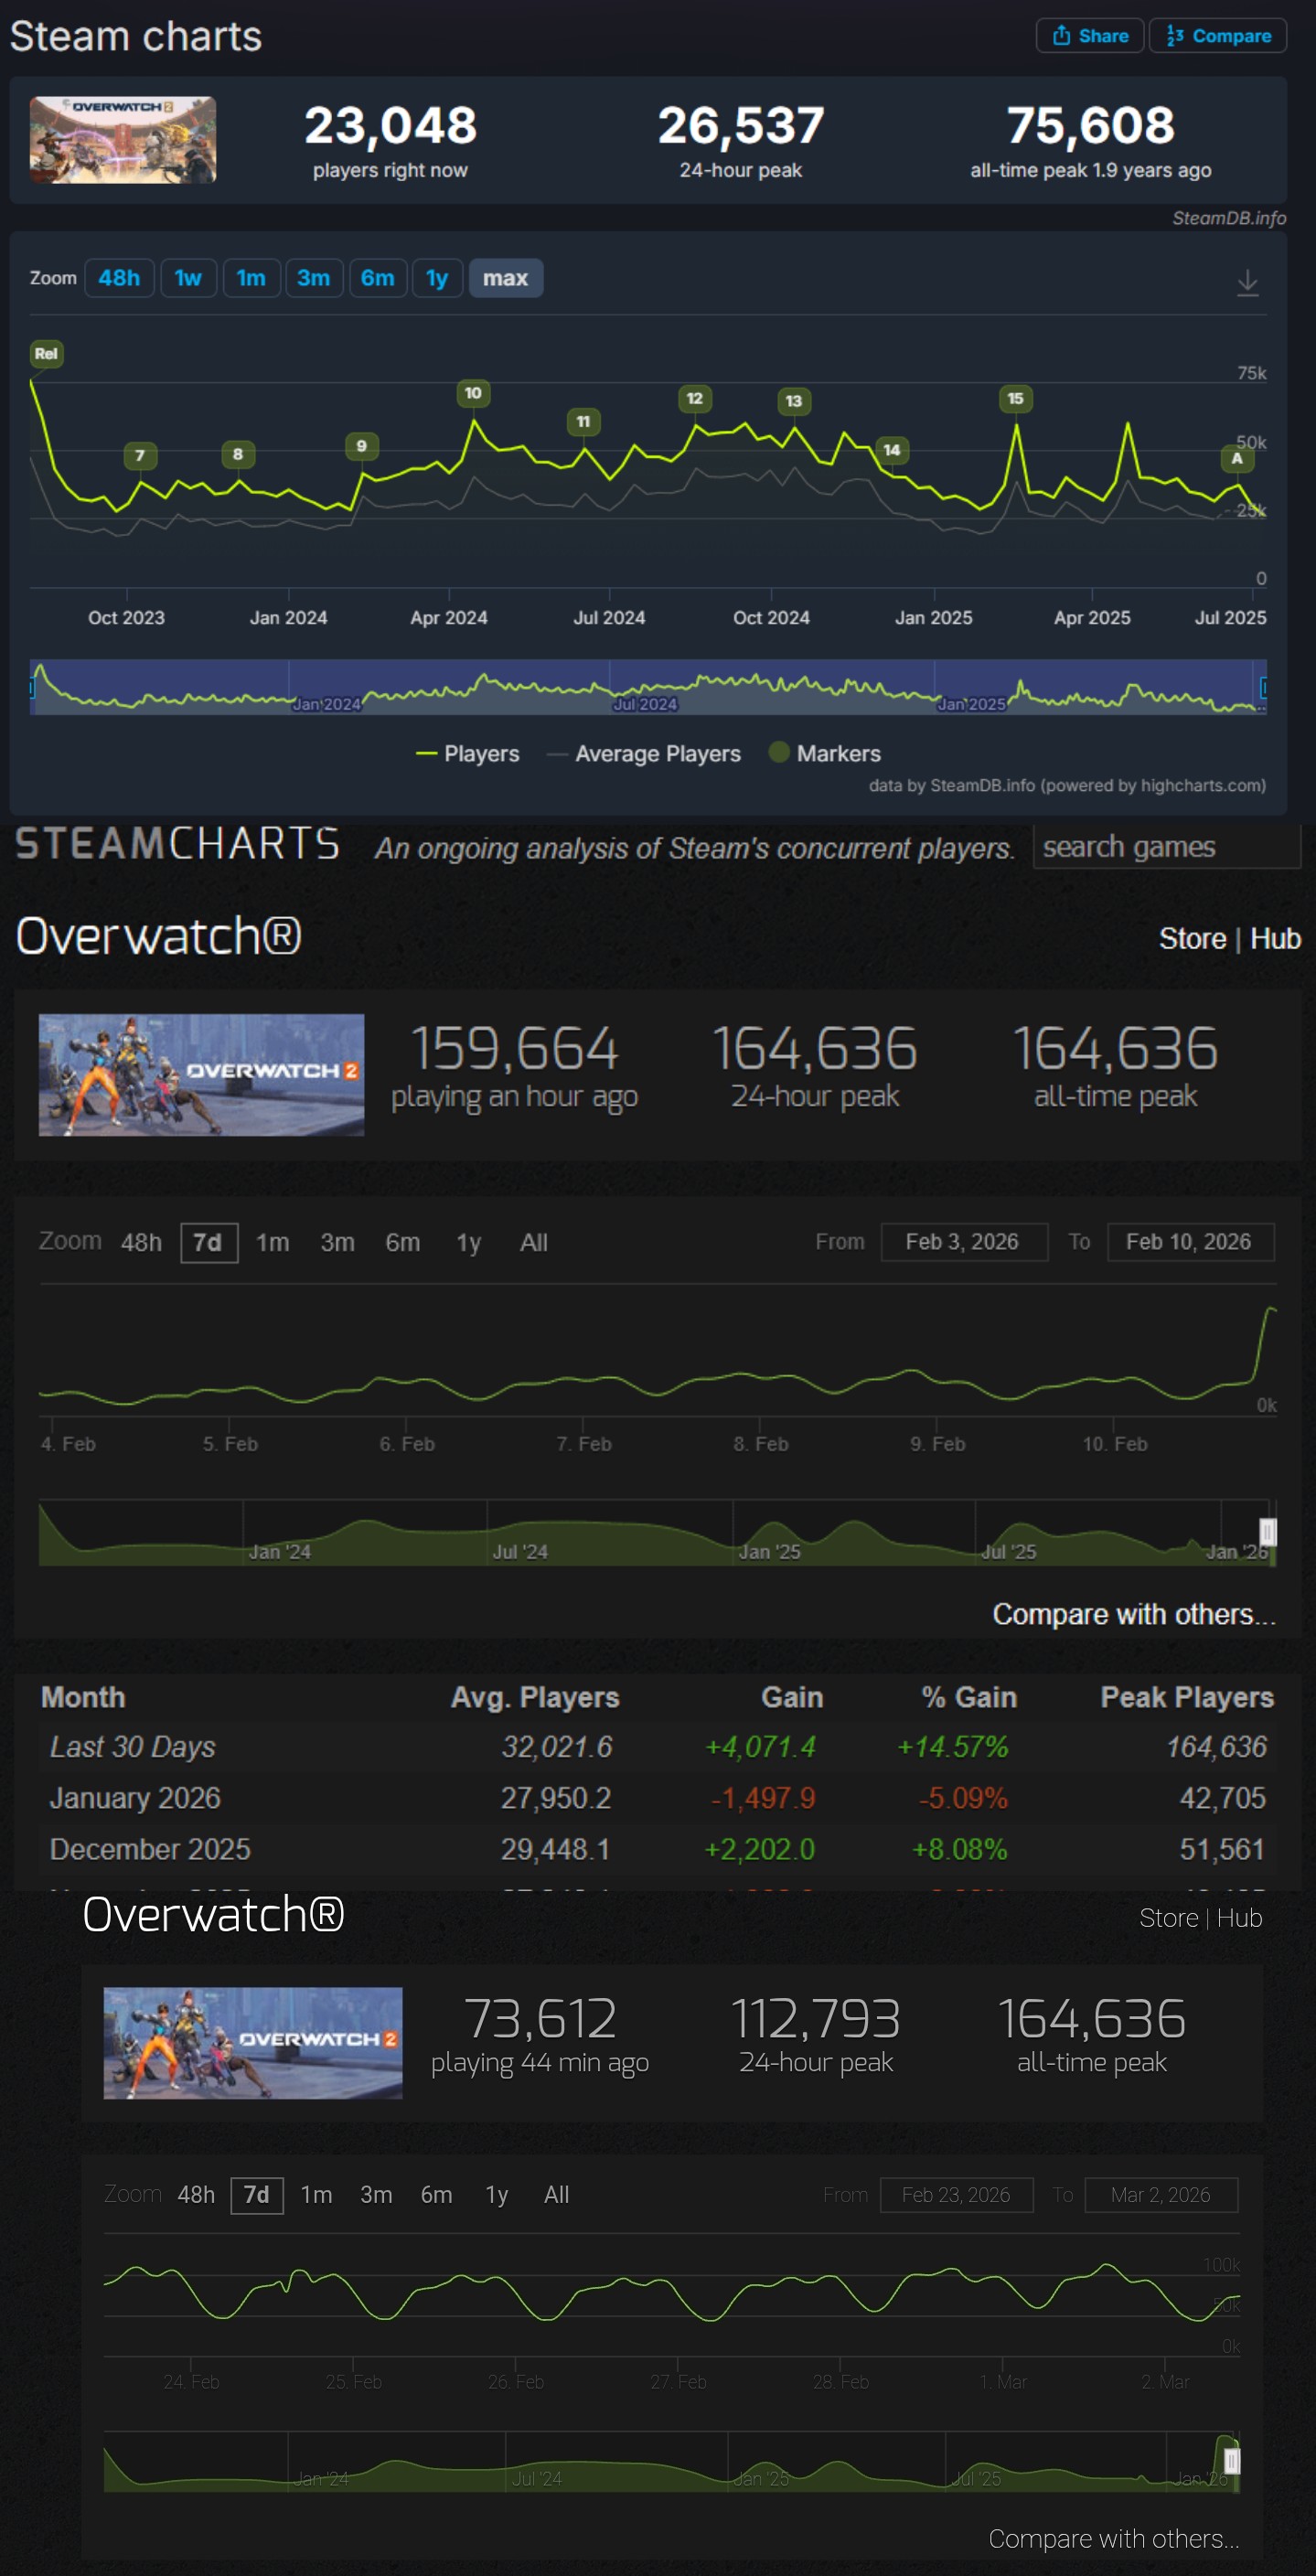Click the download icon above the SteamDB chart
The height and width of the screenshot is (2576, 1316).
point(1247,282)
